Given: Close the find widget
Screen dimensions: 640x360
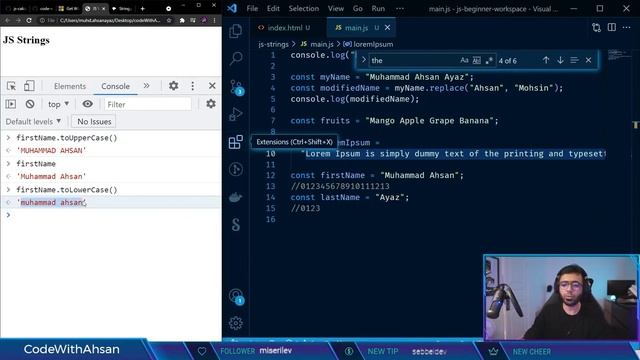Looking at the screenshot, I should click(588, 60).
